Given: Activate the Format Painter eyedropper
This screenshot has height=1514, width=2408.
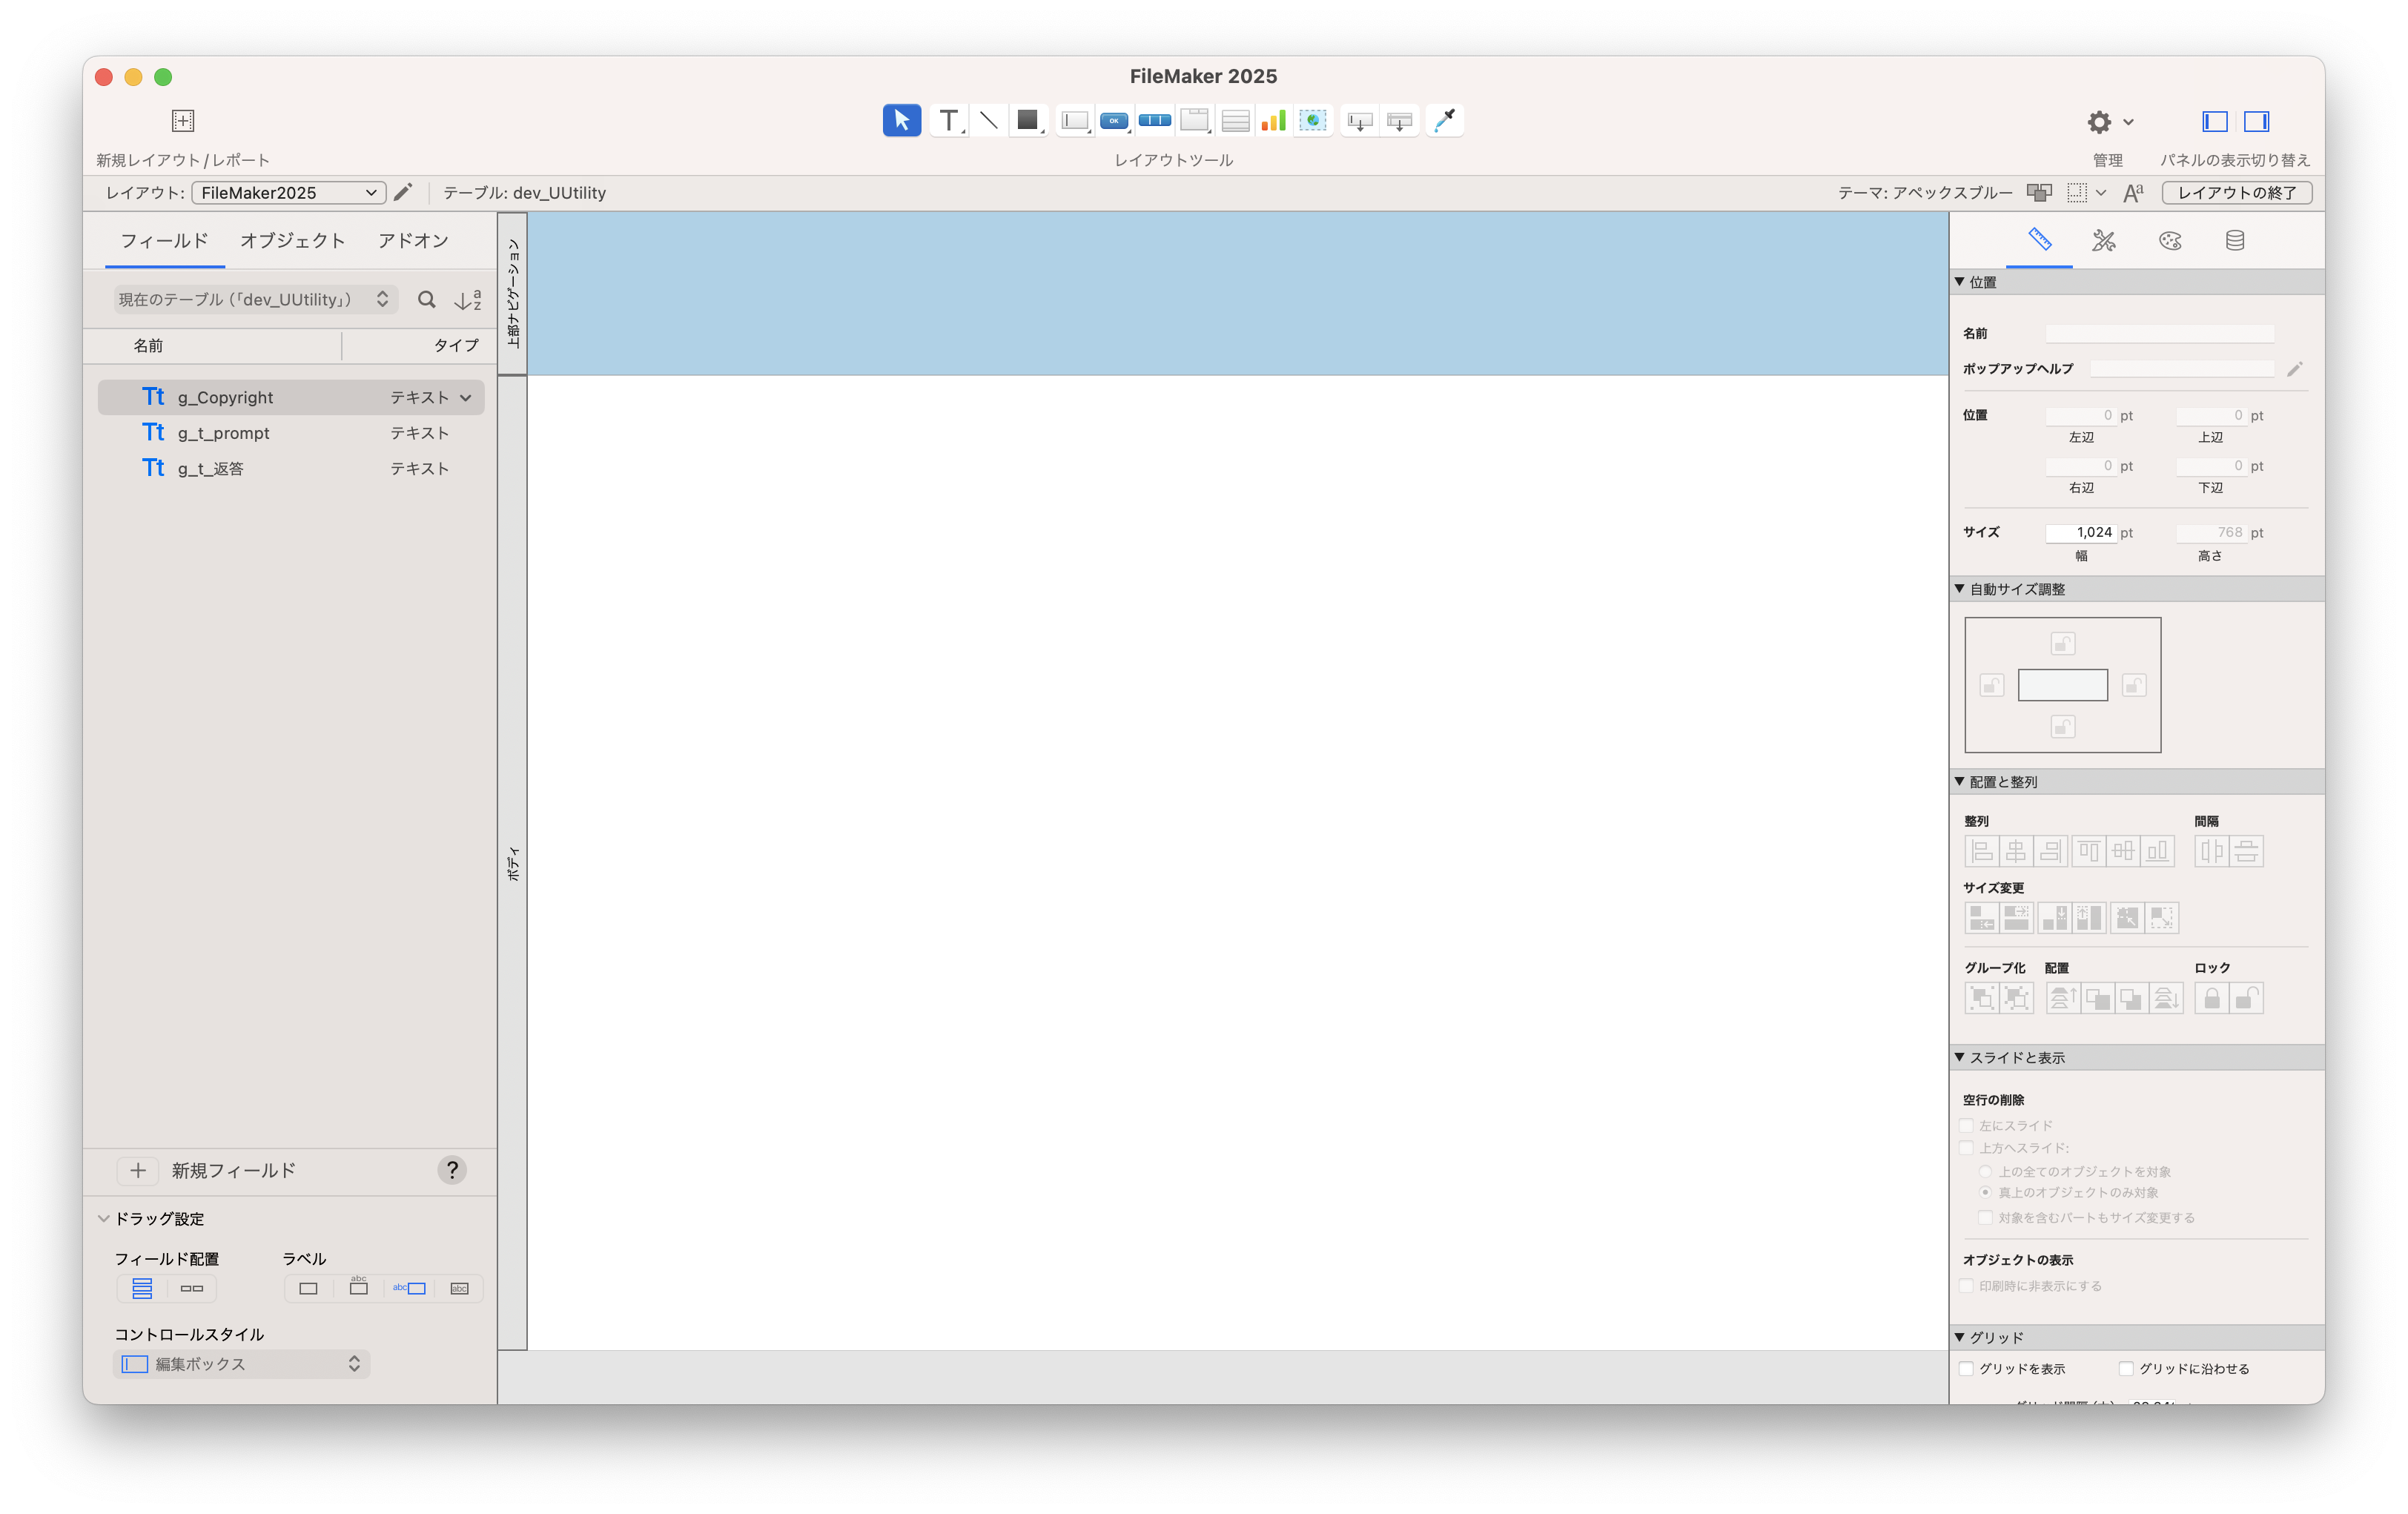Looking at the screenshot, I should [x=1444, y=120].
